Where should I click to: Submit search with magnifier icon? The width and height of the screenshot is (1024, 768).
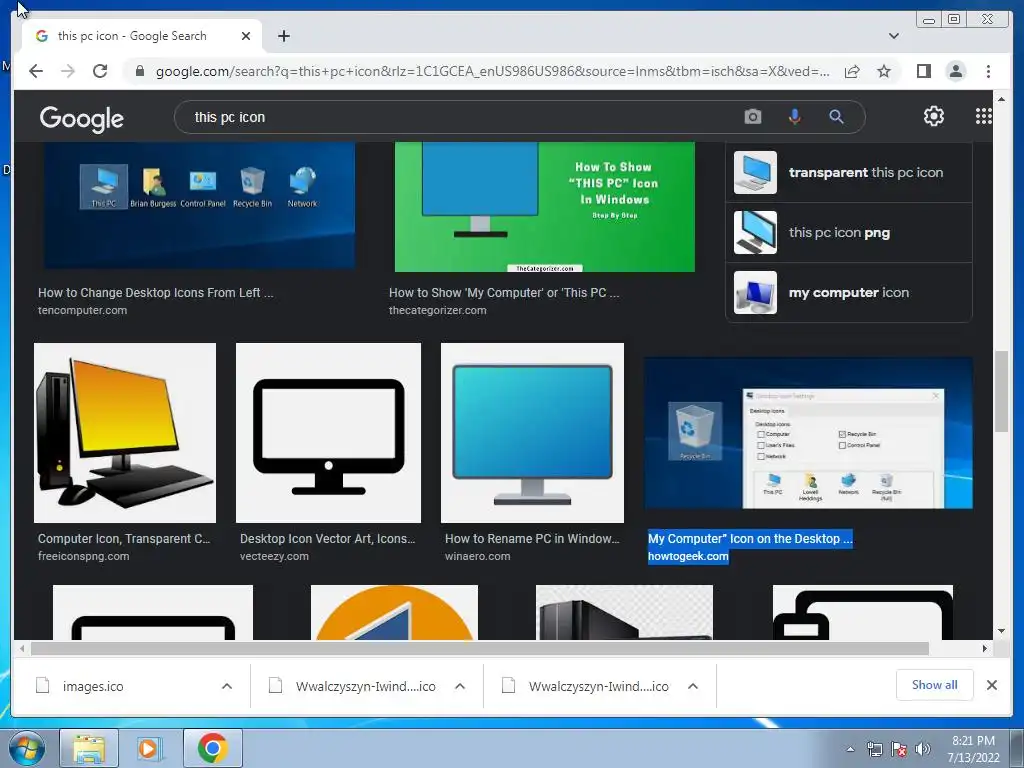click(x=837, y=117)
